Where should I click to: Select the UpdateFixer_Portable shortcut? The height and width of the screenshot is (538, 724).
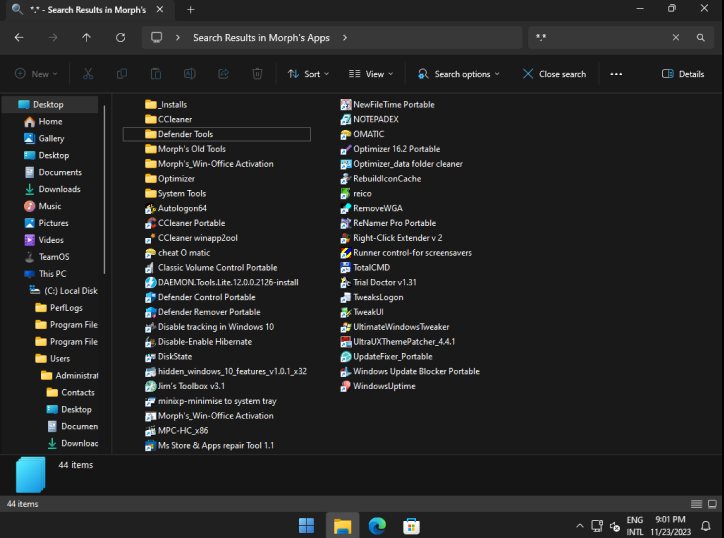(386, 357)
